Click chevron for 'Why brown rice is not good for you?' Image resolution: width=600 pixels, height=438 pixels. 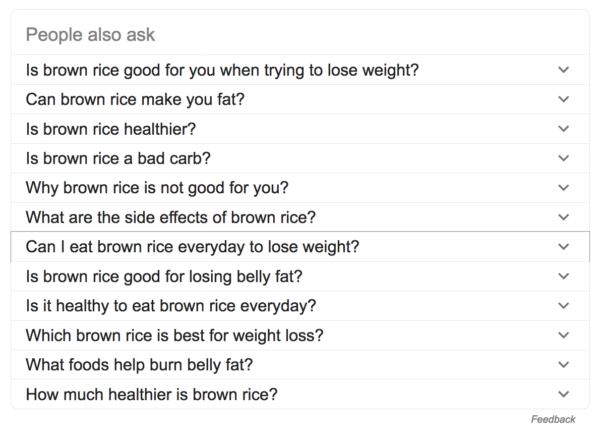(563, 188)
